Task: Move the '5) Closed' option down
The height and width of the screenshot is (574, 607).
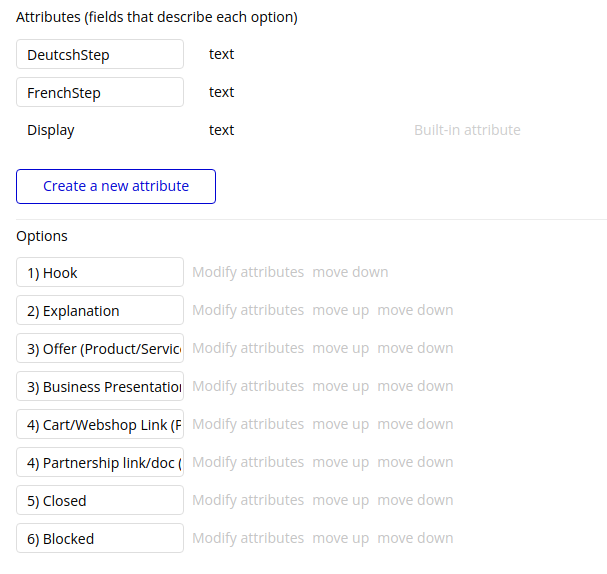Action: pos(415,500)
